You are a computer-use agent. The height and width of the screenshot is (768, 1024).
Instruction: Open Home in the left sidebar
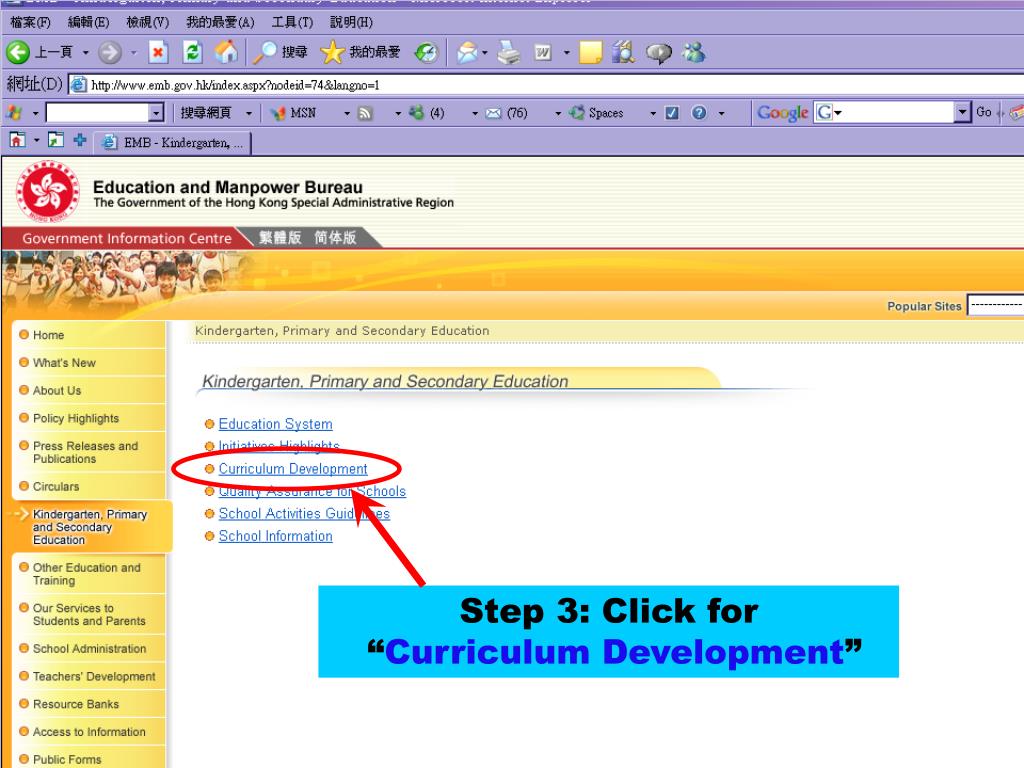pyautogui.click(x=48, y=335)
